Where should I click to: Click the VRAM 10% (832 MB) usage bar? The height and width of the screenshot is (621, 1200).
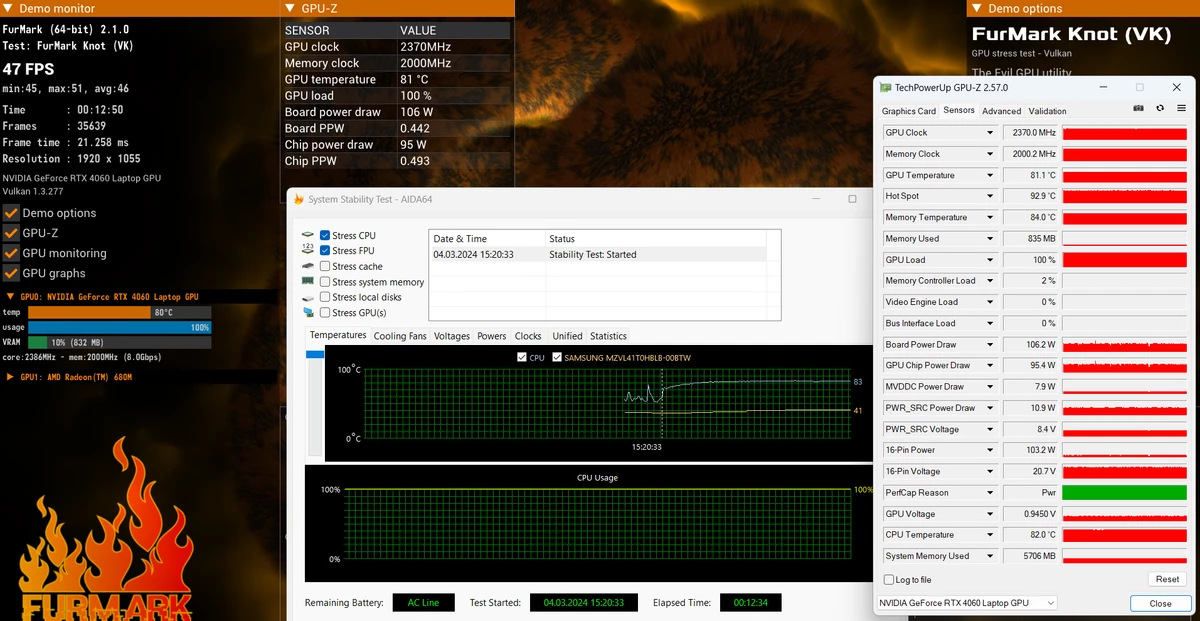pyautogui.click(x=120, y=342)
